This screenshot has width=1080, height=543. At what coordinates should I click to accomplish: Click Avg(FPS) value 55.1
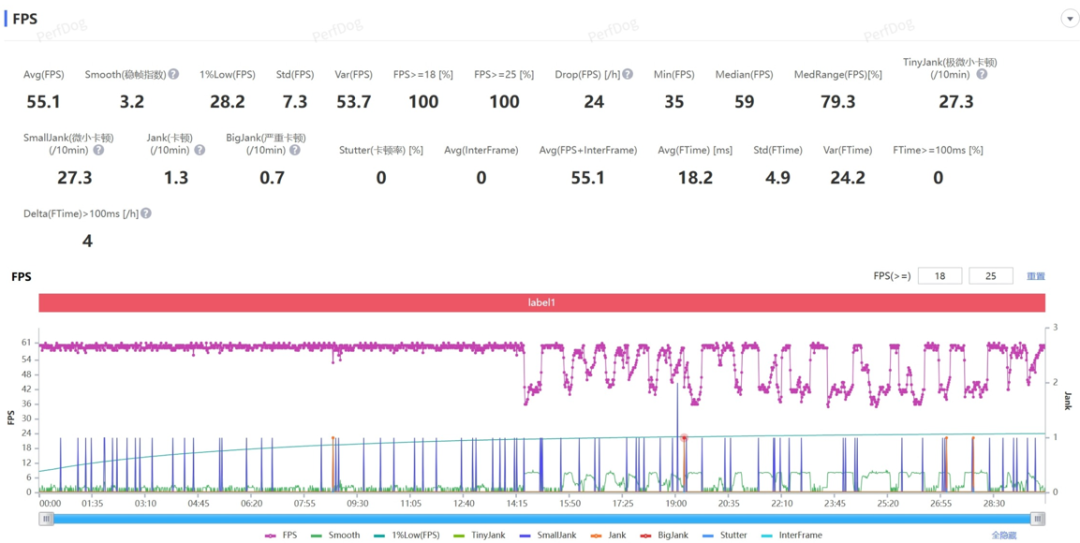click(x=43, y=102)
